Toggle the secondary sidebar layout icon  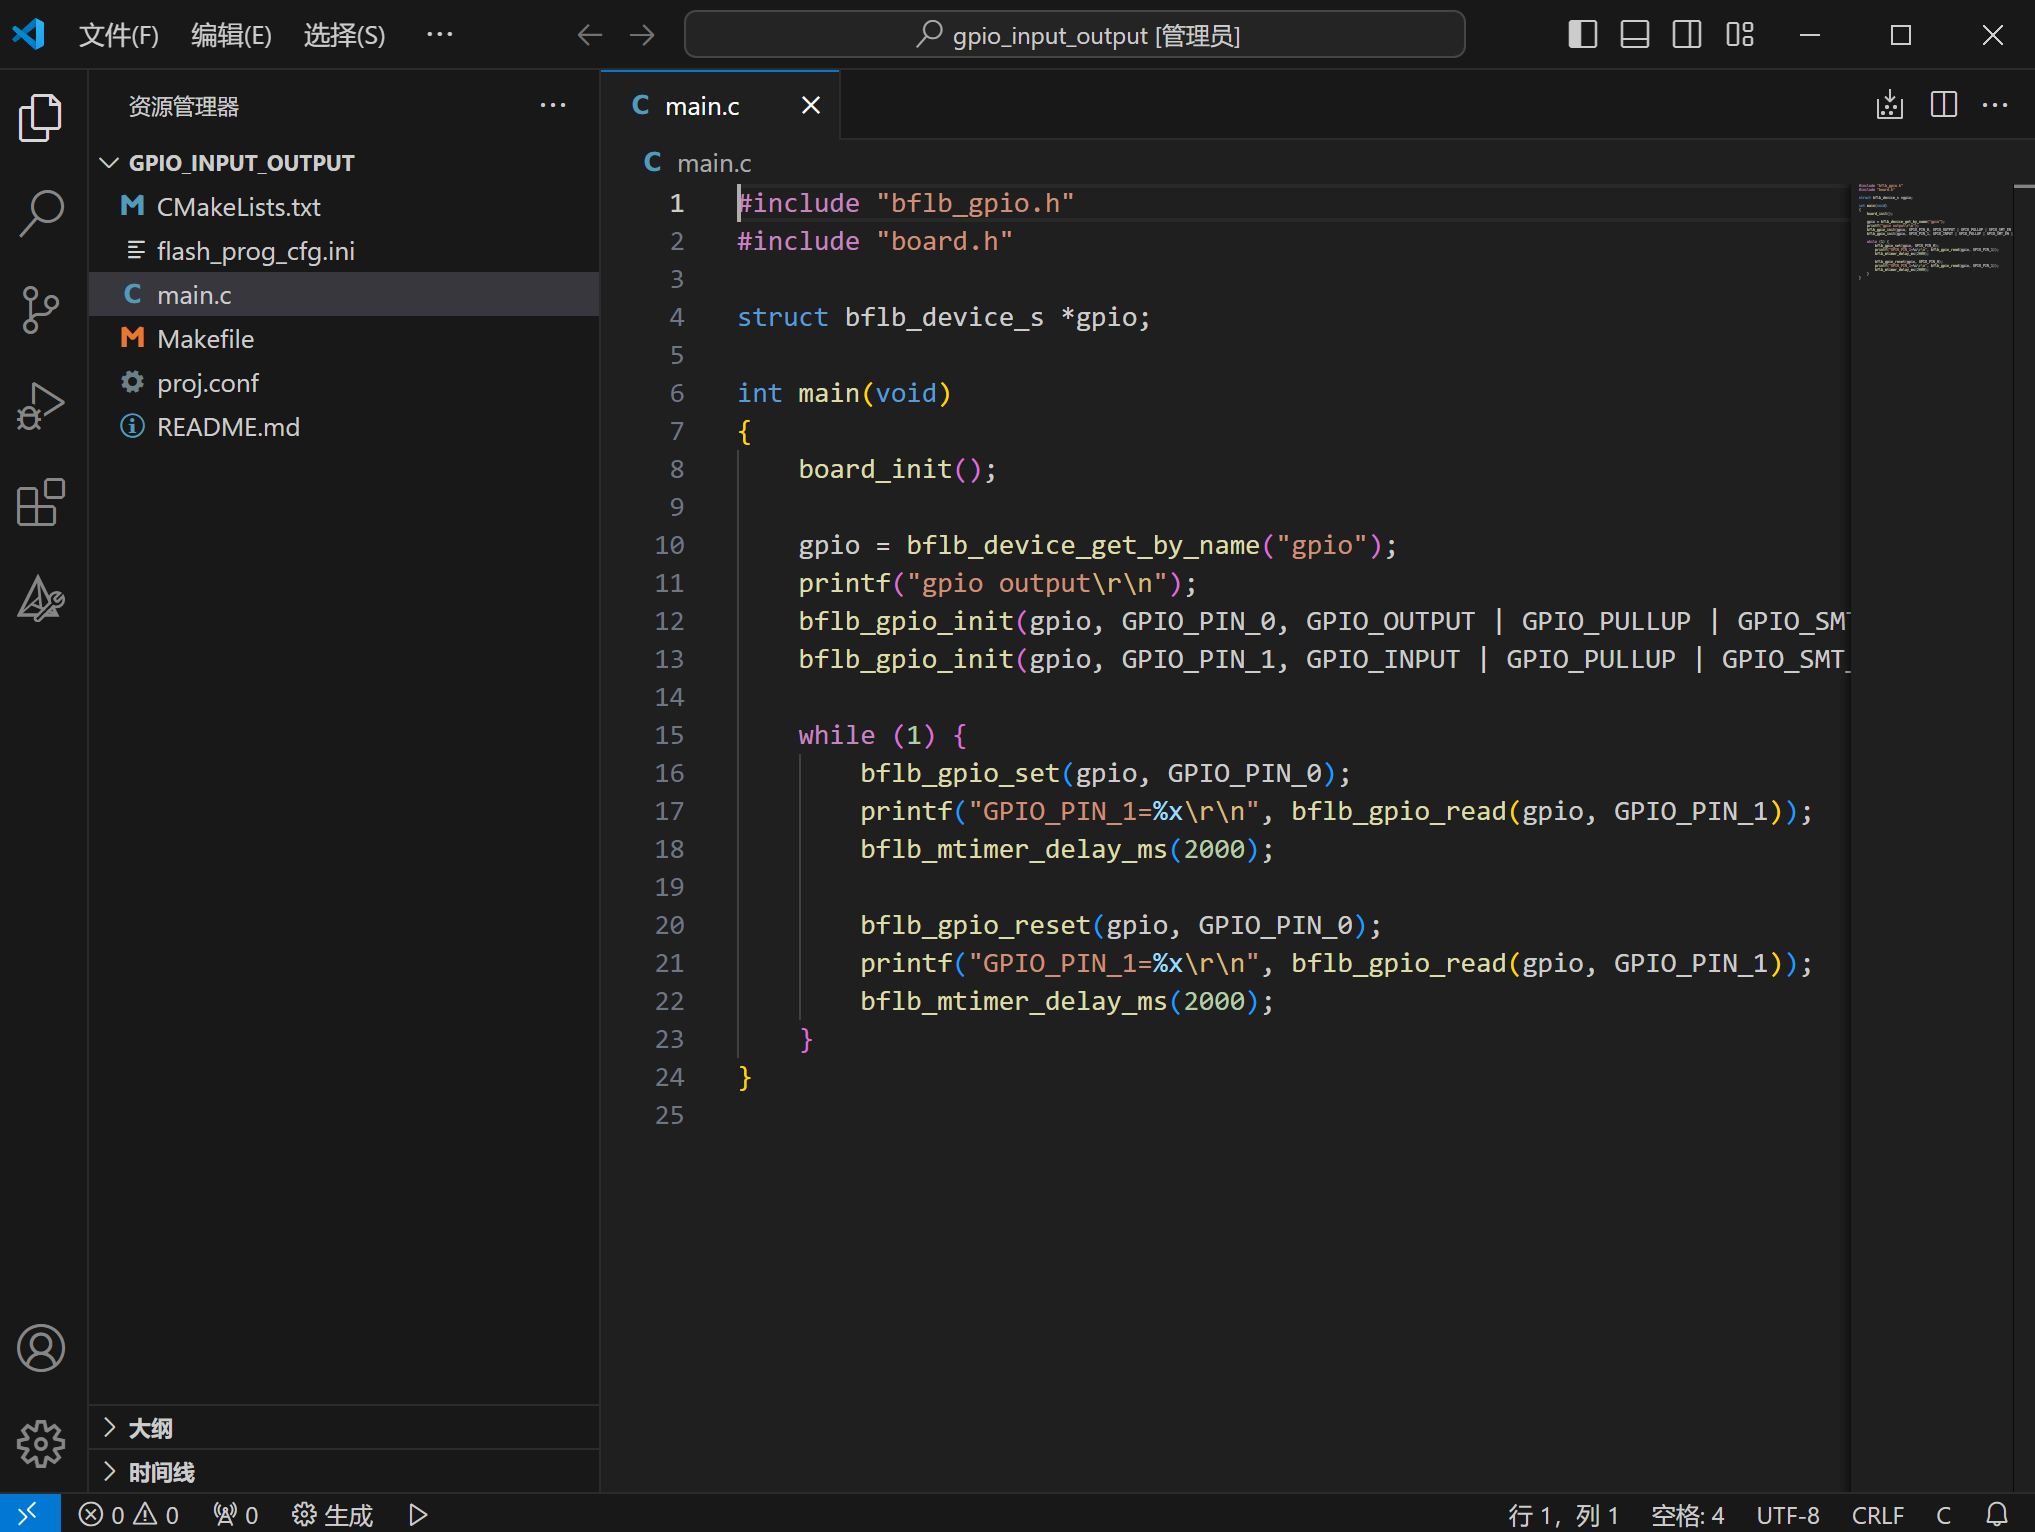(x=1687, y=35)
